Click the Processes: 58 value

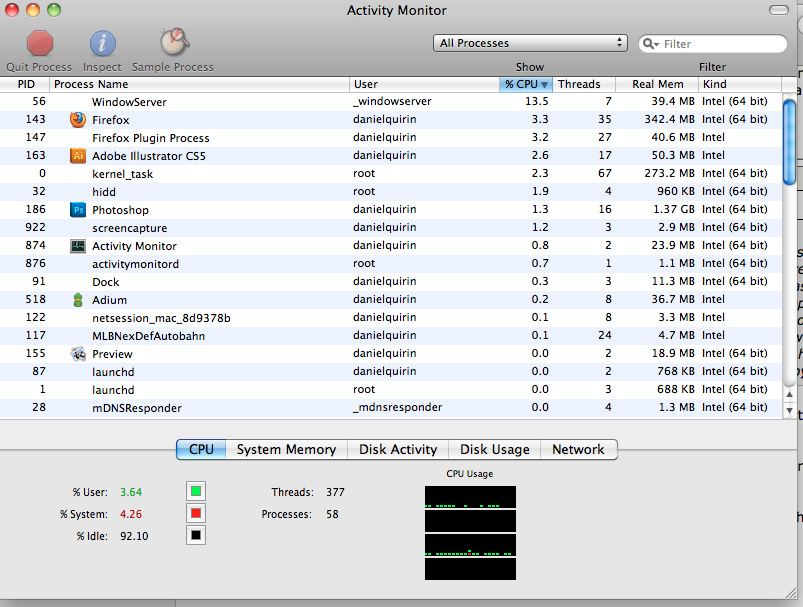click(332, 514)
